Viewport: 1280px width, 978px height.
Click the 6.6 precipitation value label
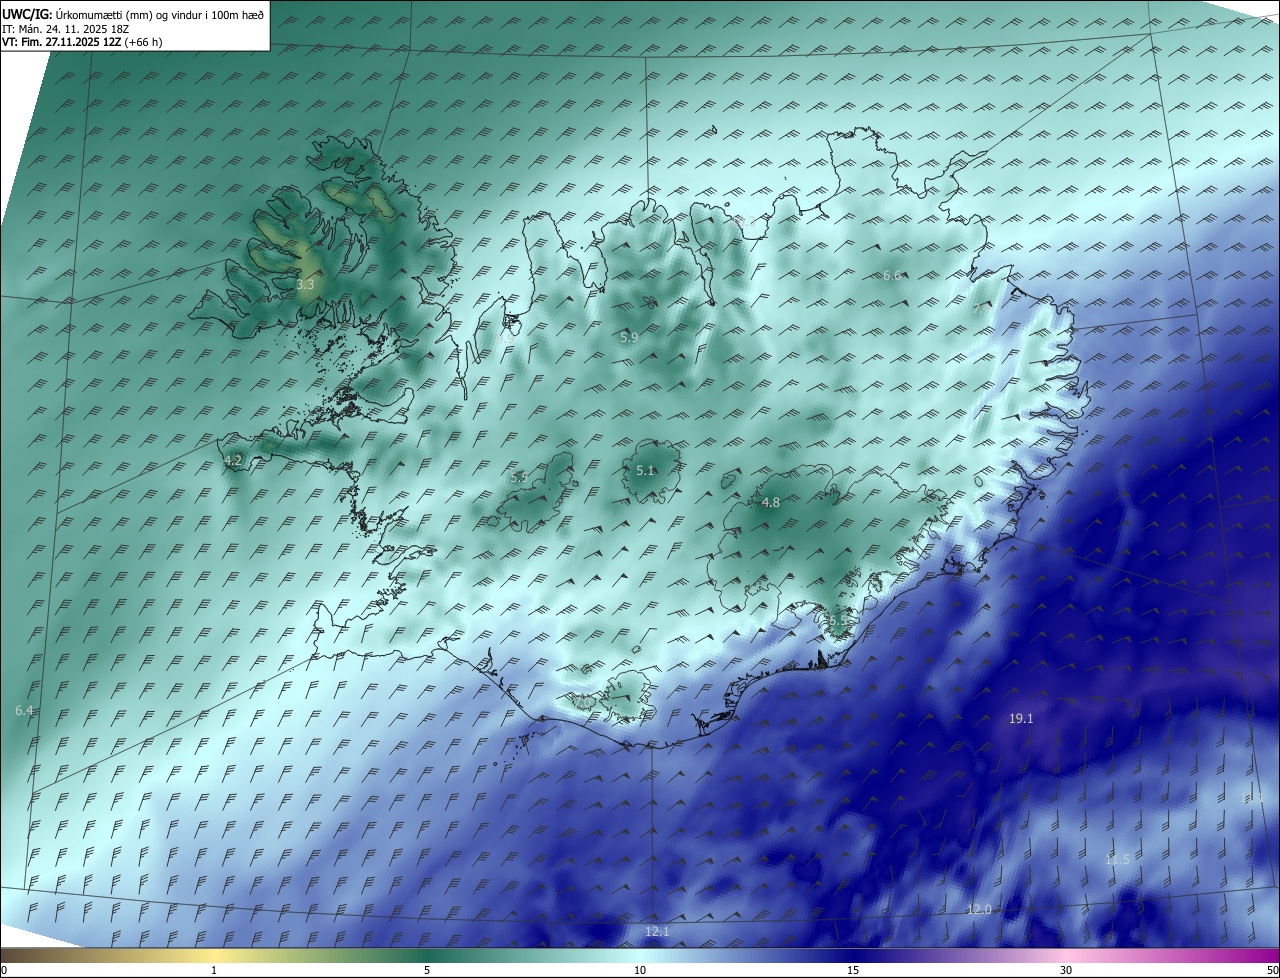coord(892,275)
